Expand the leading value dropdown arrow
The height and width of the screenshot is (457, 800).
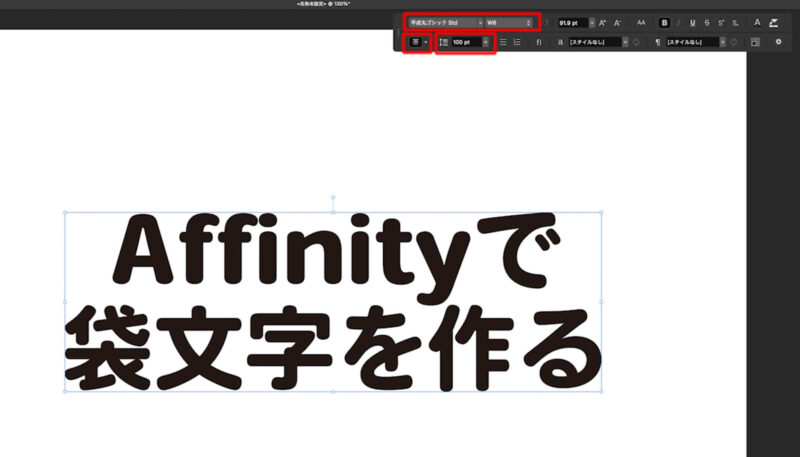point(486,42)
